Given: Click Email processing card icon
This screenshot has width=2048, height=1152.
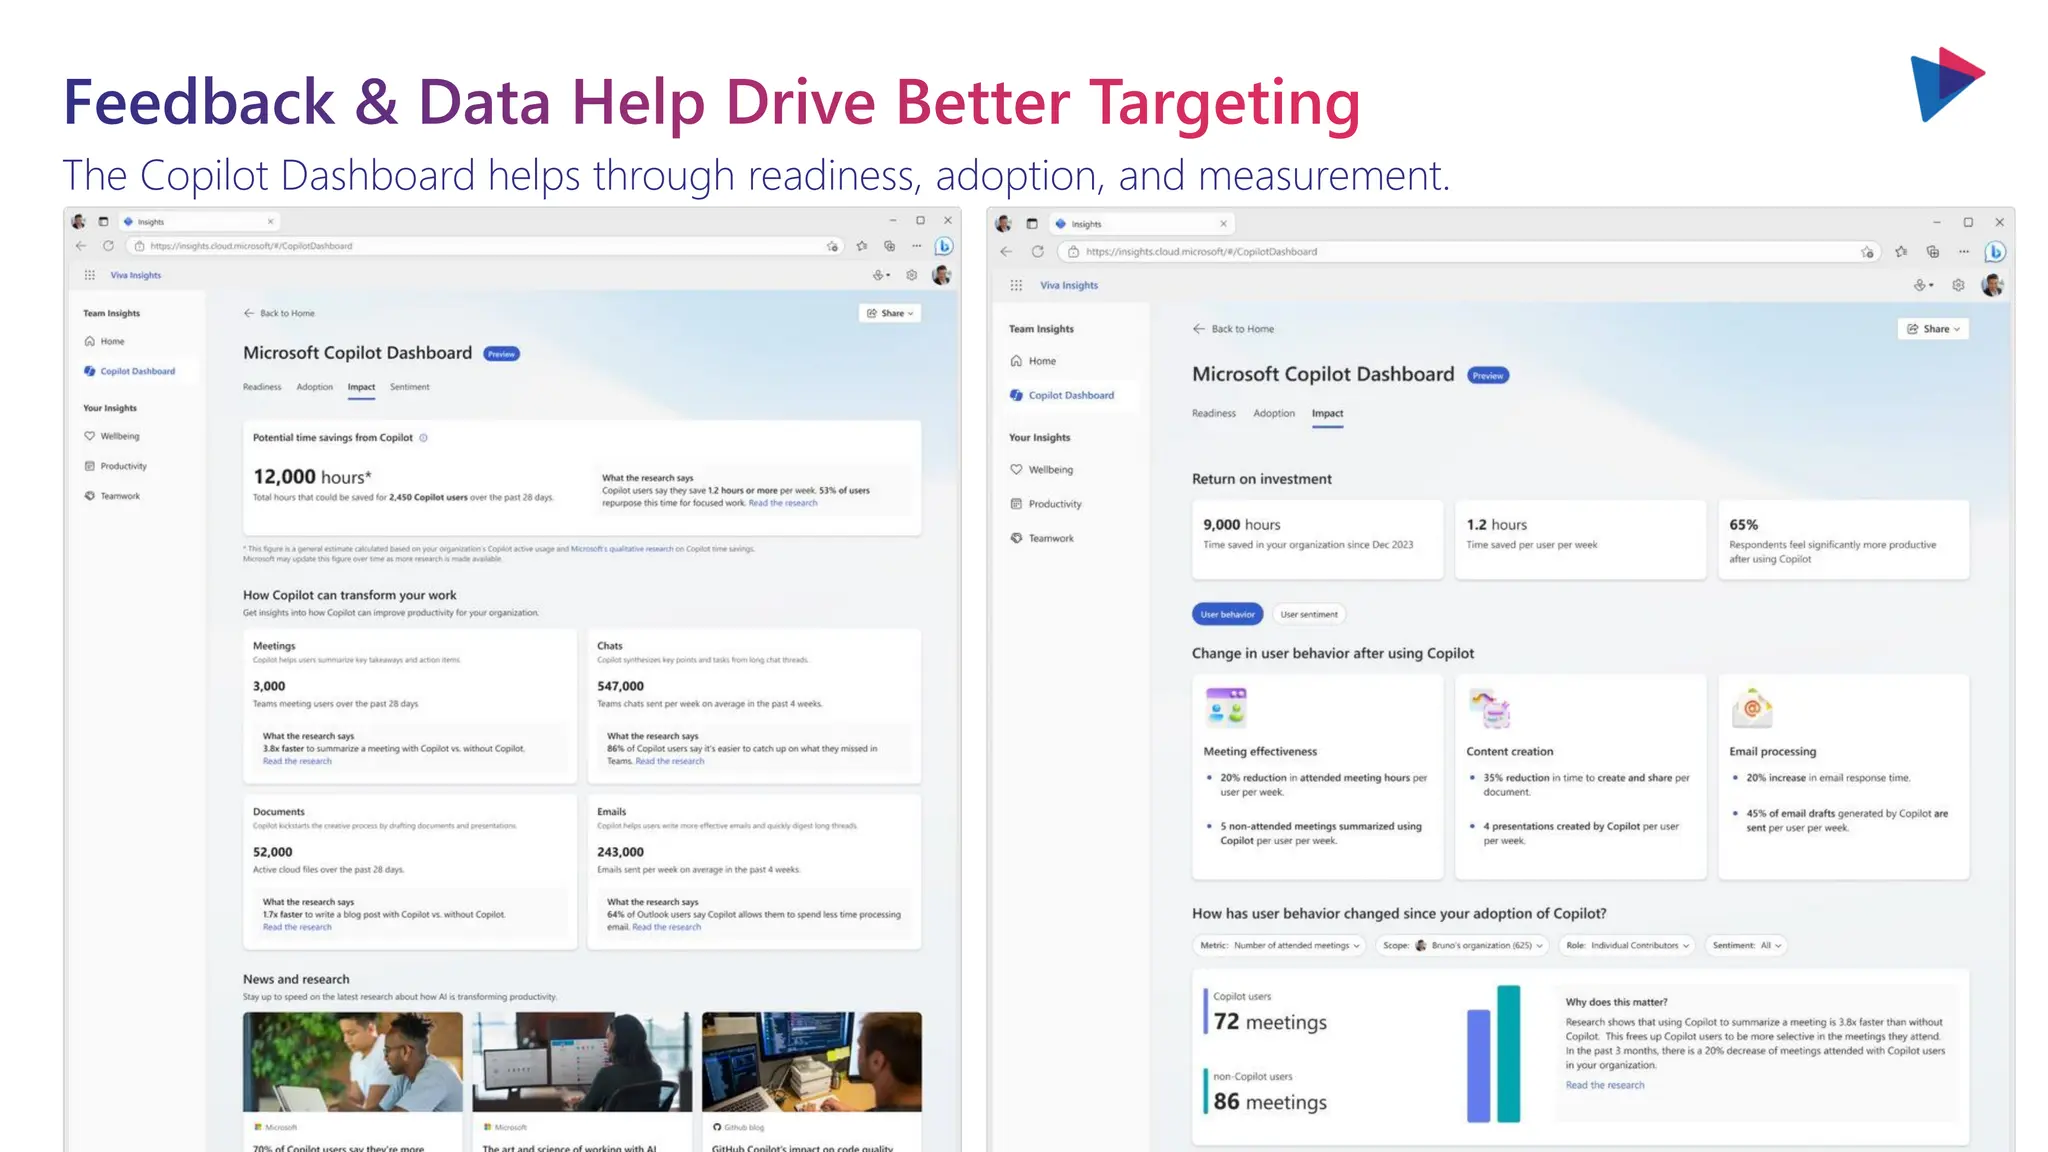Looking at the screenshot, I should 1752,708.
